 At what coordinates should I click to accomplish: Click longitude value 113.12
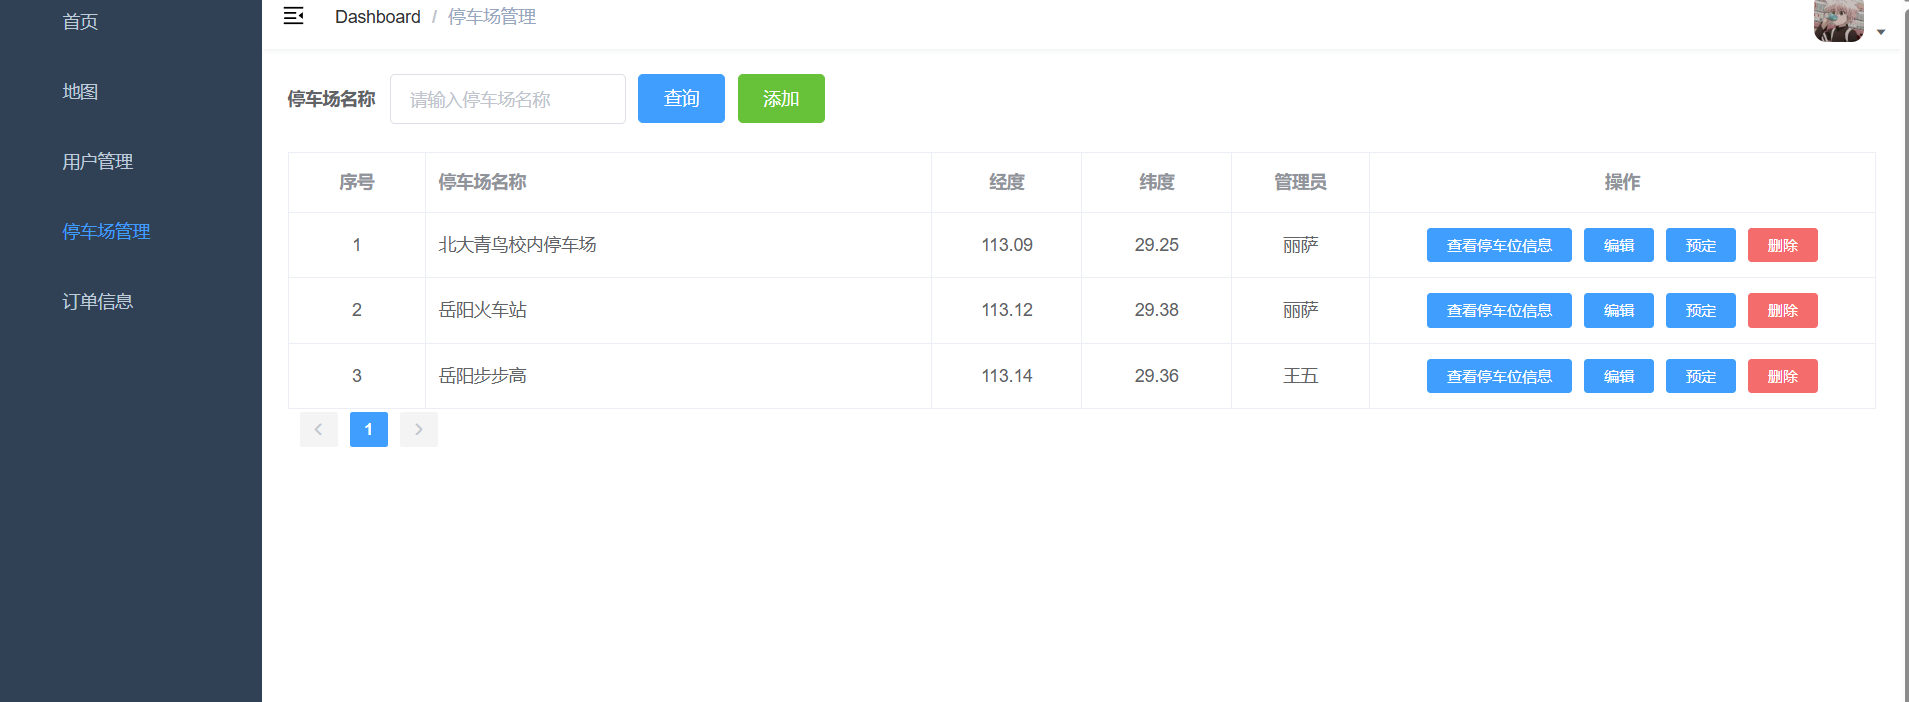[1006, 310]
